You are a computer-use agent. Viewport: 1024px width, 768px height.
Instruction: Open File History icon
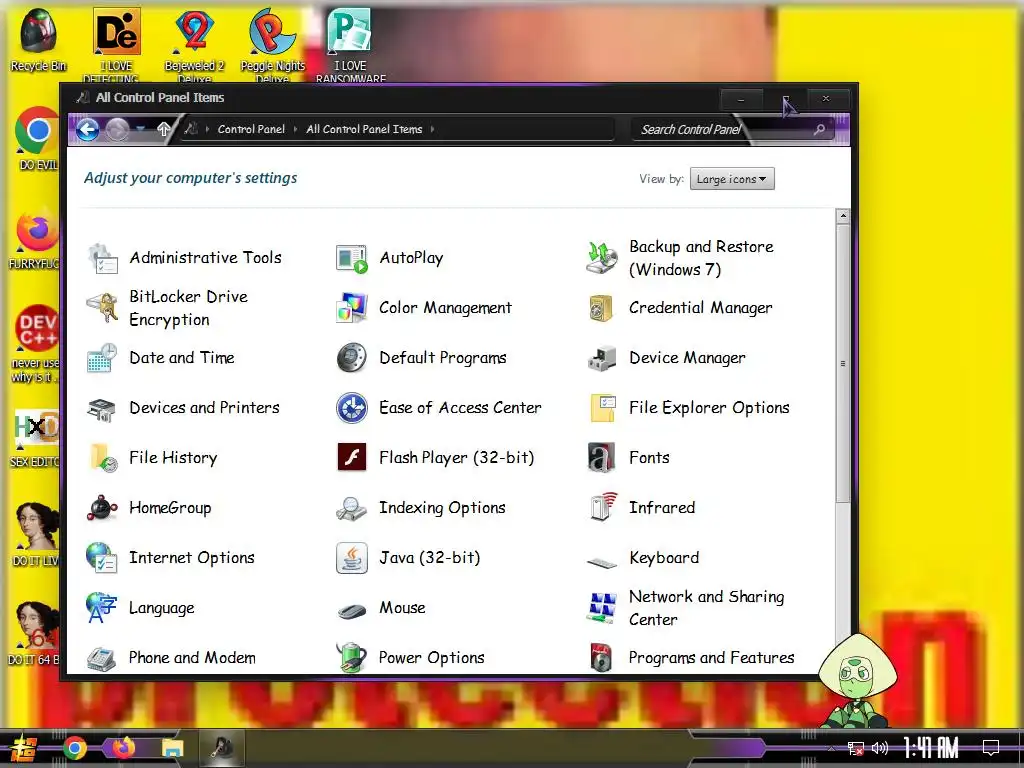[102, 458]
